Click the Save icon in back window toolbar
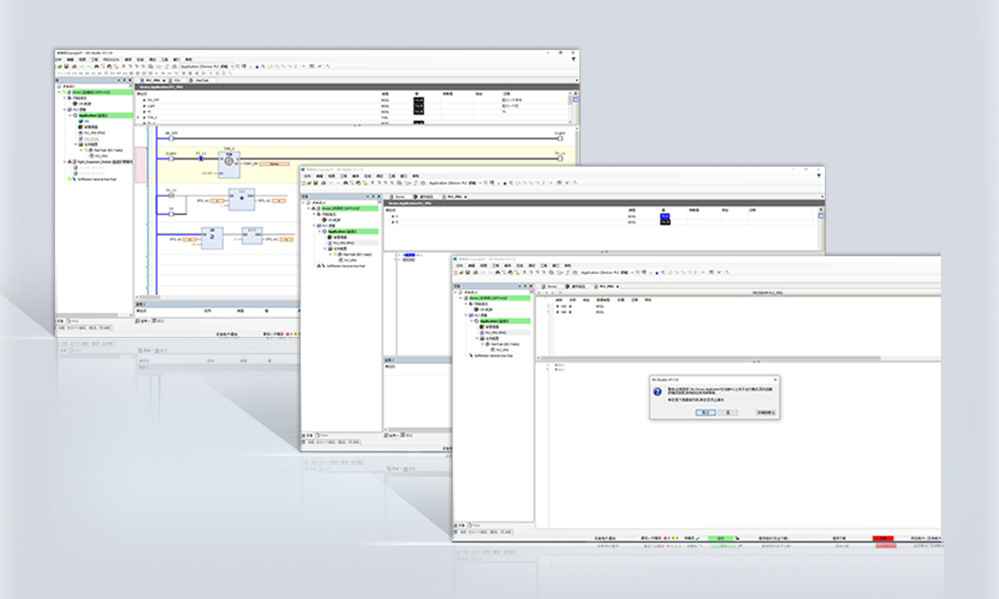Viewport: 999px width, 599px height. coord(66,67)
